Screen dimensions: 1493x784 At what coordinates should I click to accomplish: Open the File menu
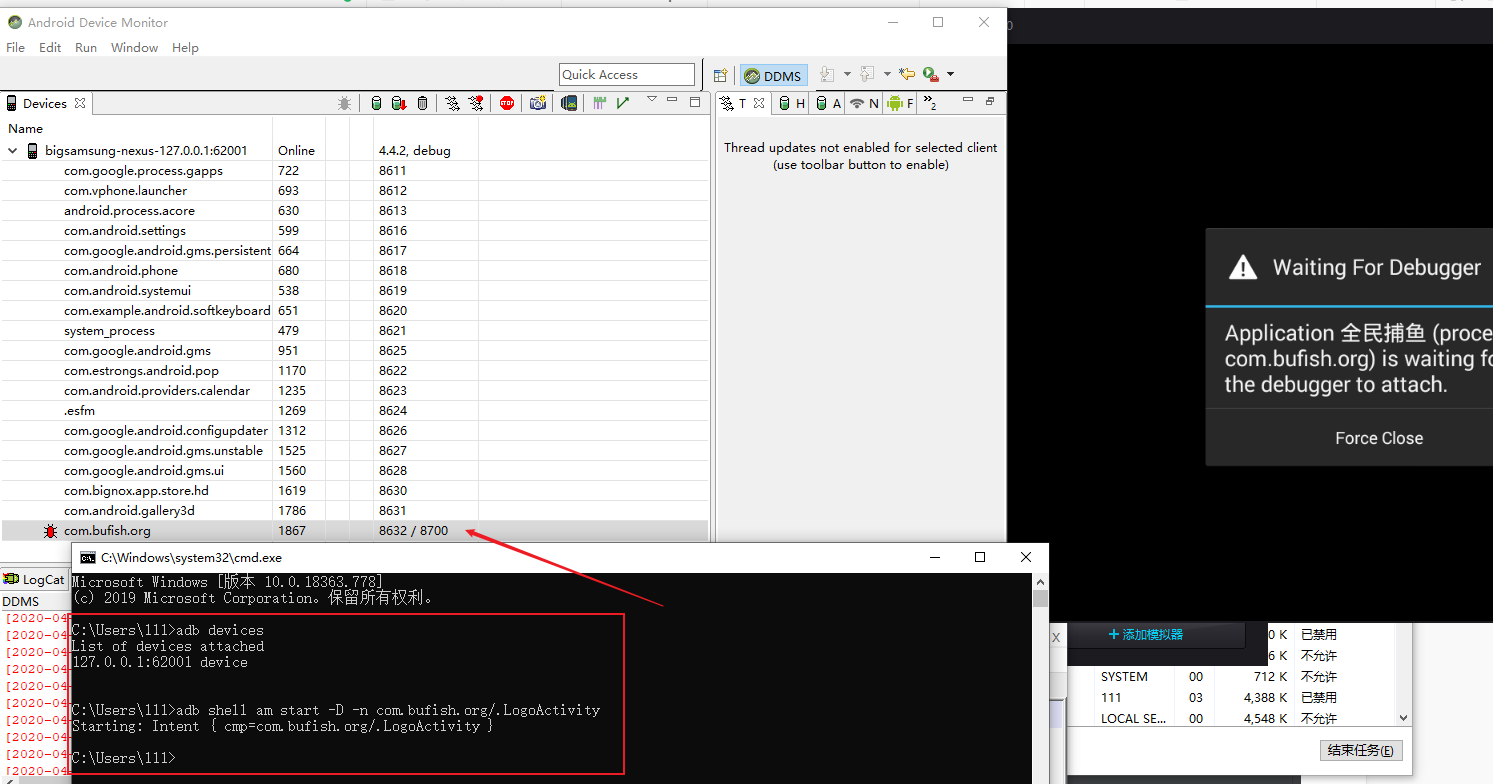tap(16, 47)
